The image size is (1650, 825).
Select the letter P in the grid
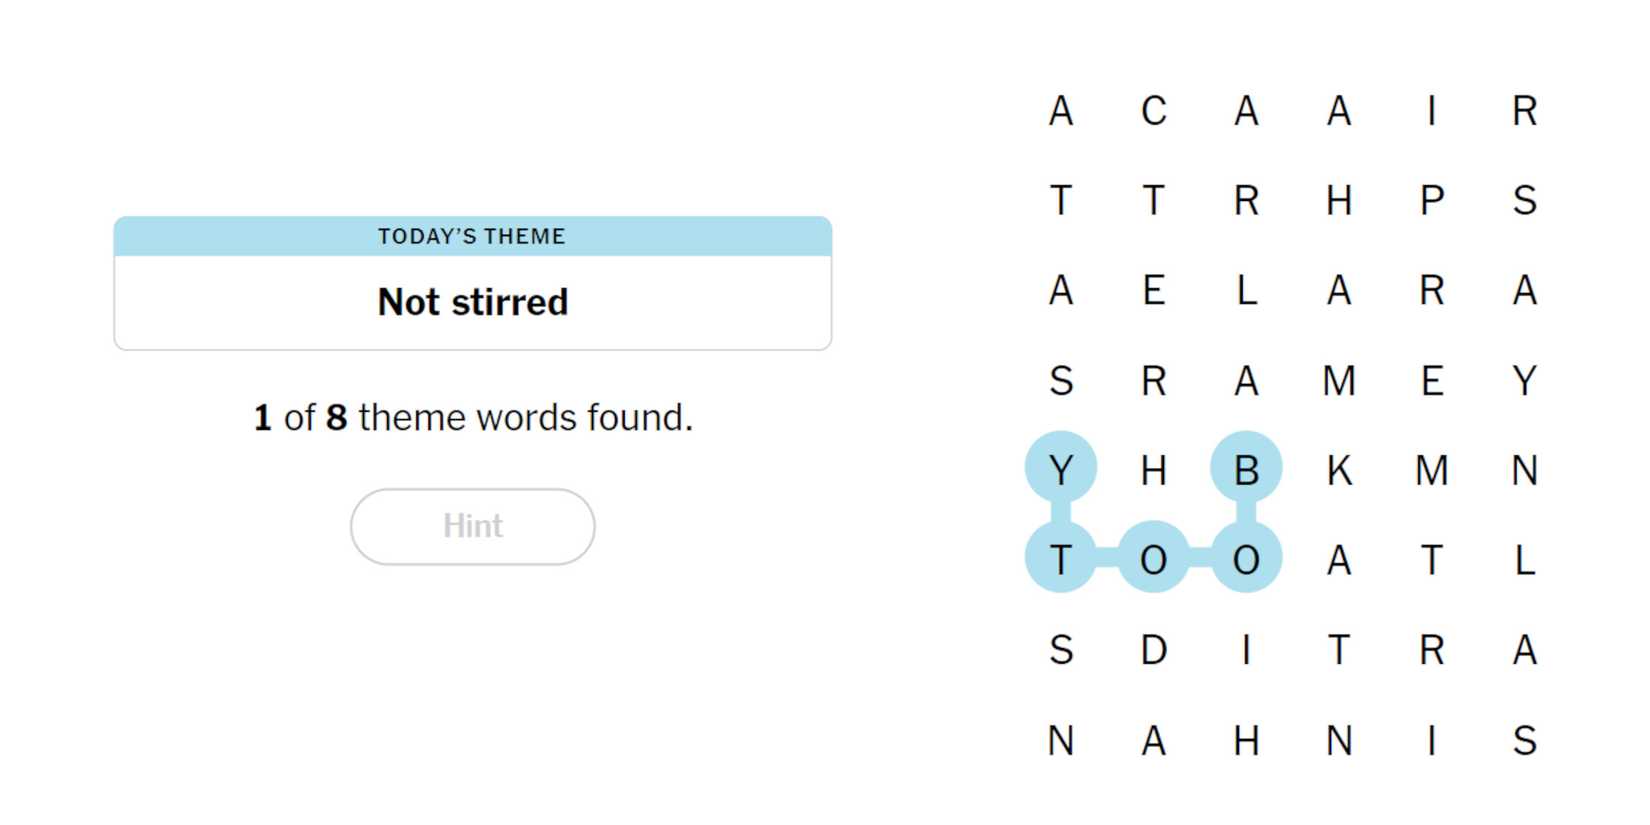(x=1431, y=201)
